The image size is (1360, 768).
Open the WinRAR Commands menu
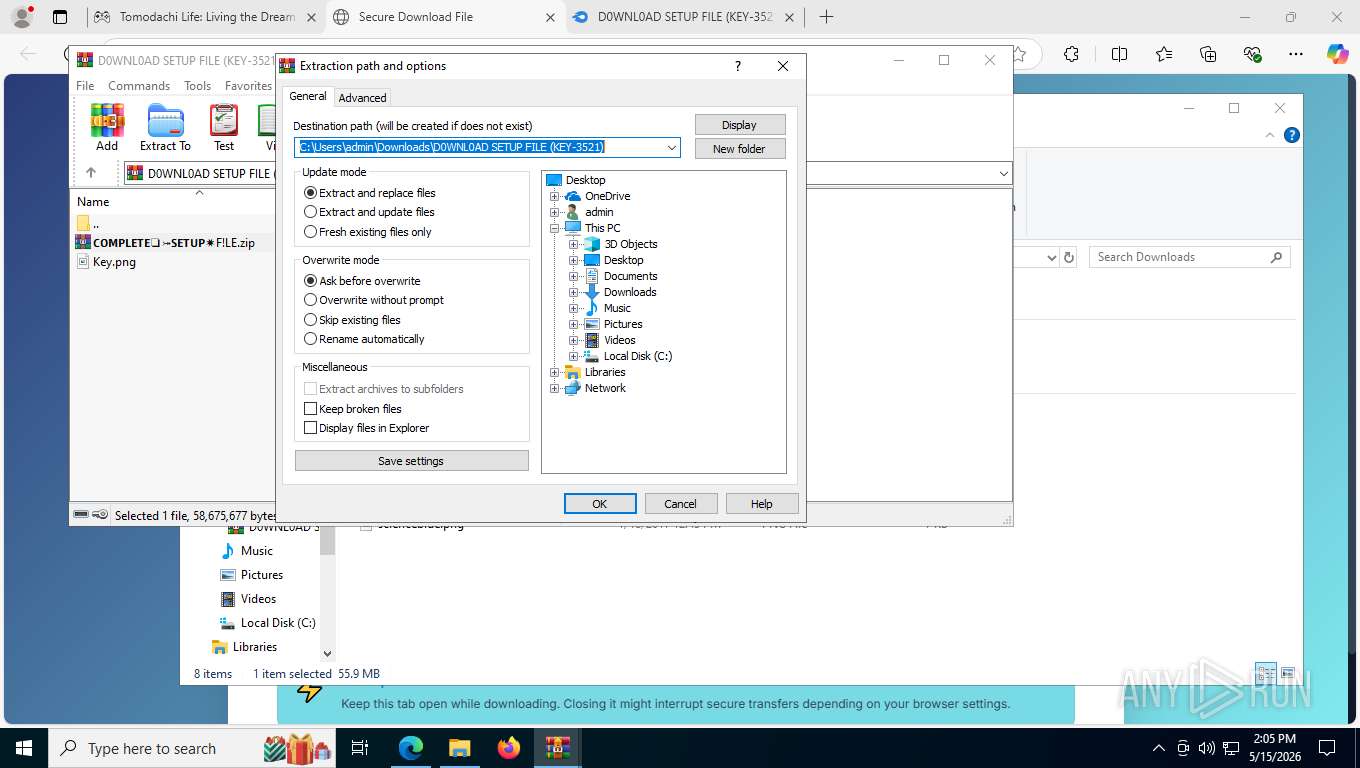pyautogui.click(x=139, y=86)
